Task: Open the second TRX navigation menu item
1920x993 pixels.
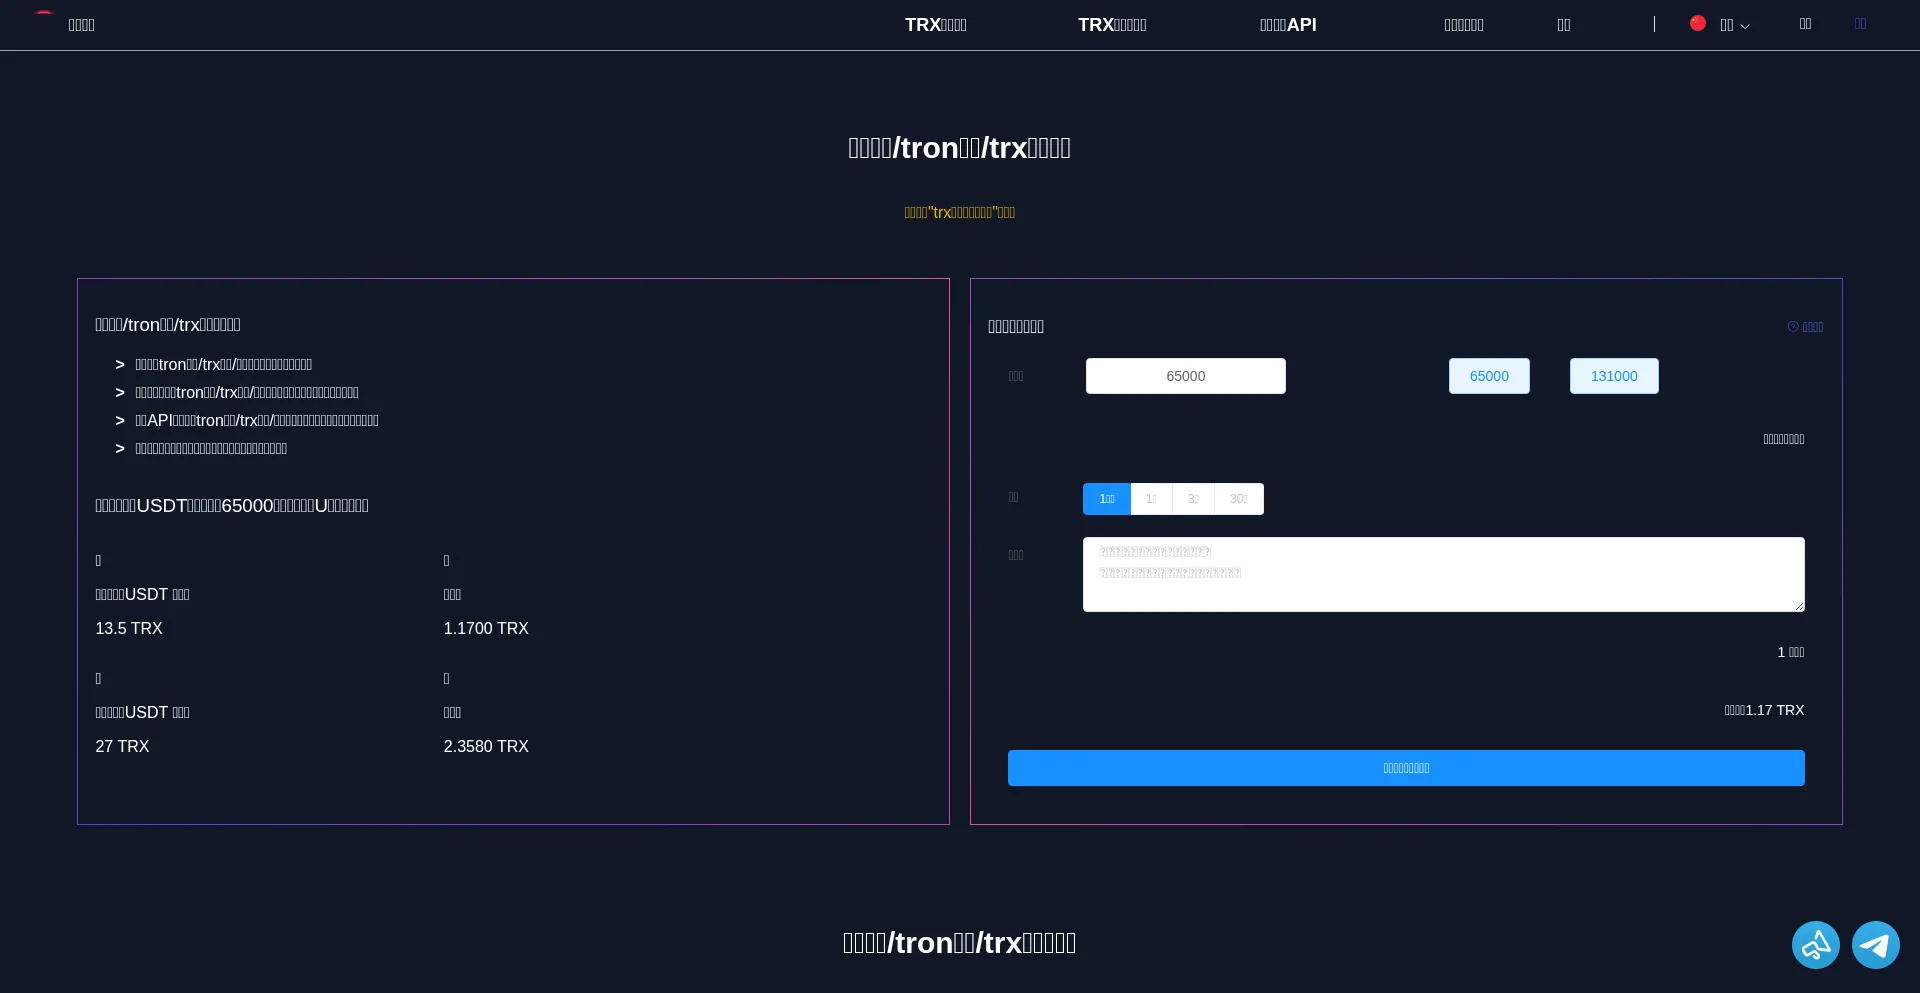Action: [1111, 25]
